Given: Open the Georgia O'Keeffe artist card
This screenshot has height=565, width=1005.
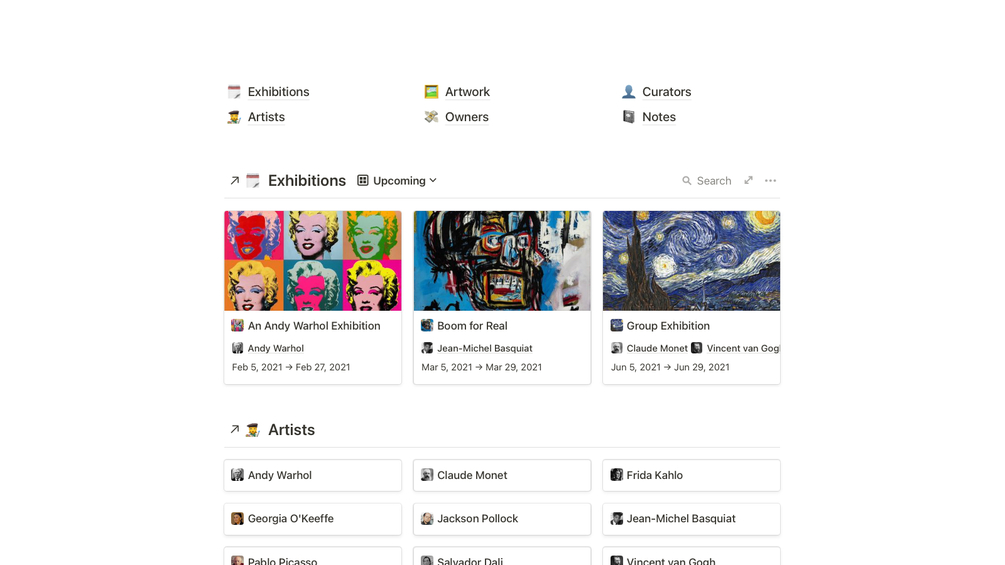Looking at the screenshot, I should point(313,519).
